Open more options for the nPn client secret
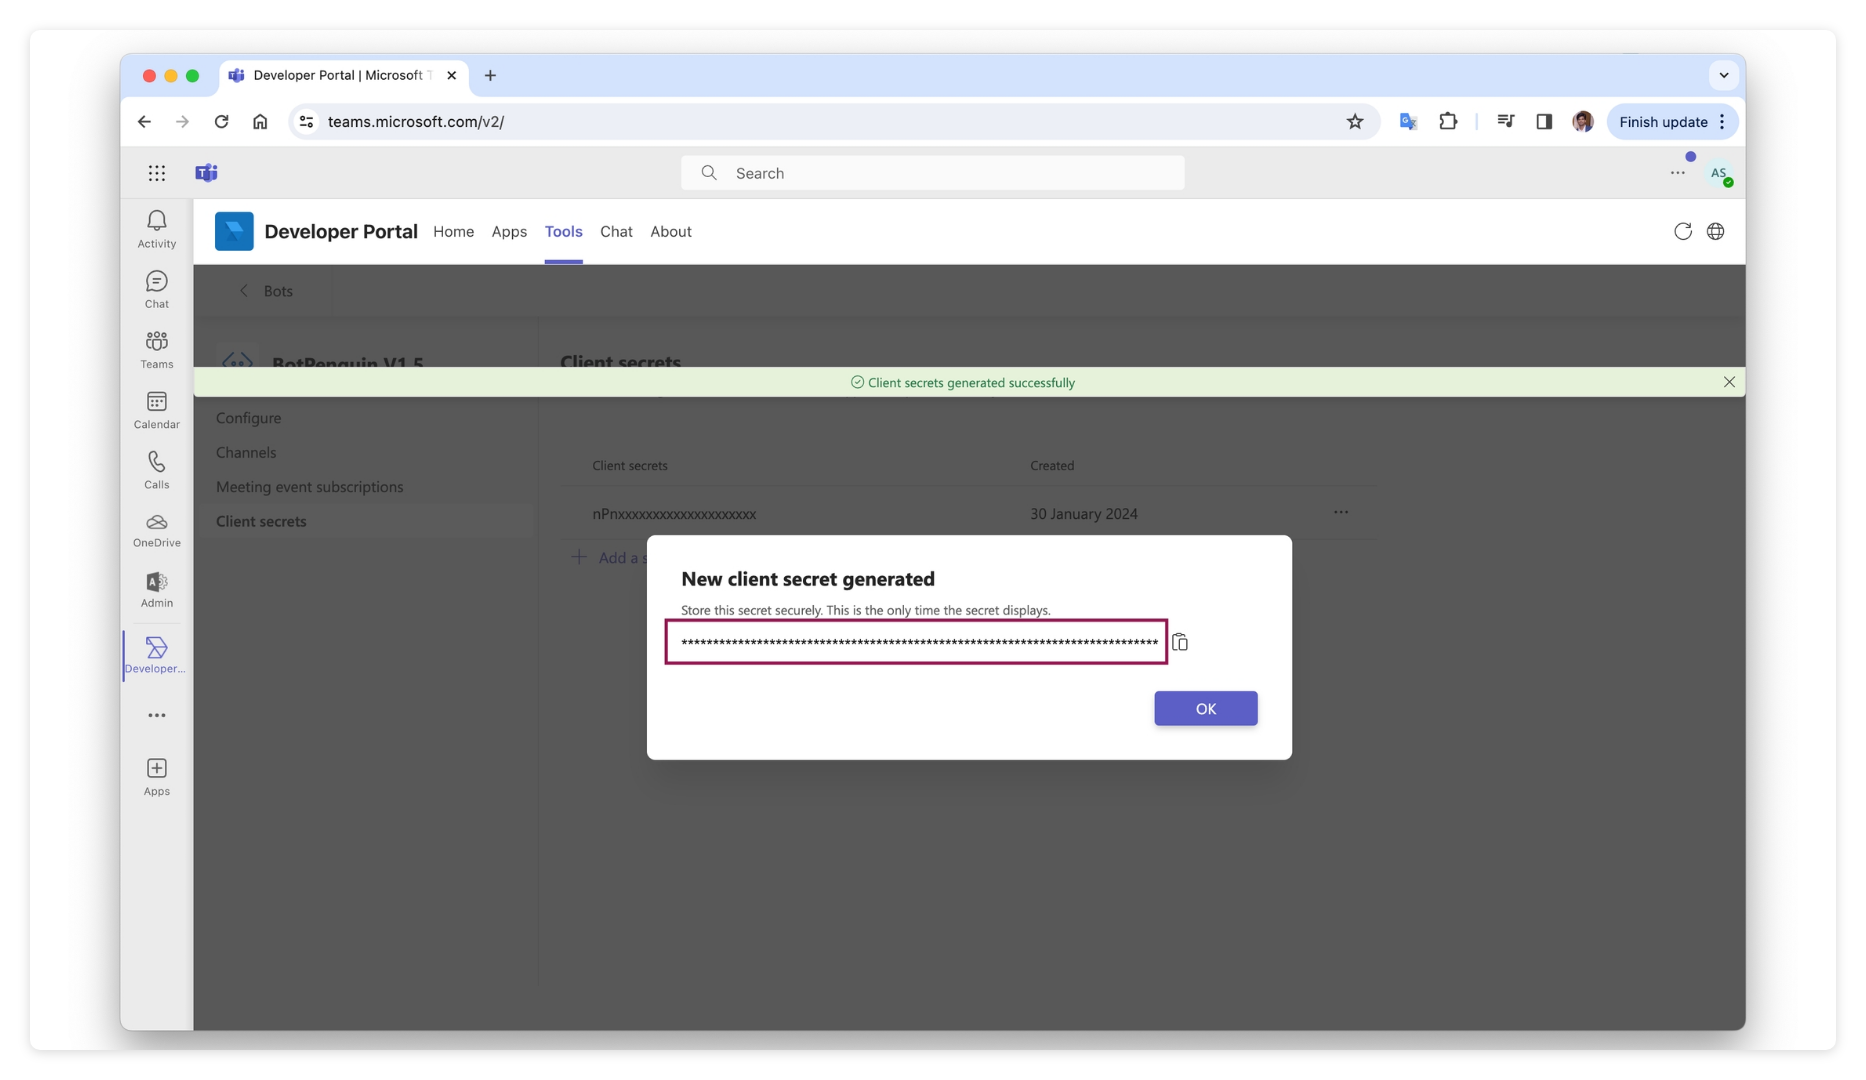 tap(1341, 512)
